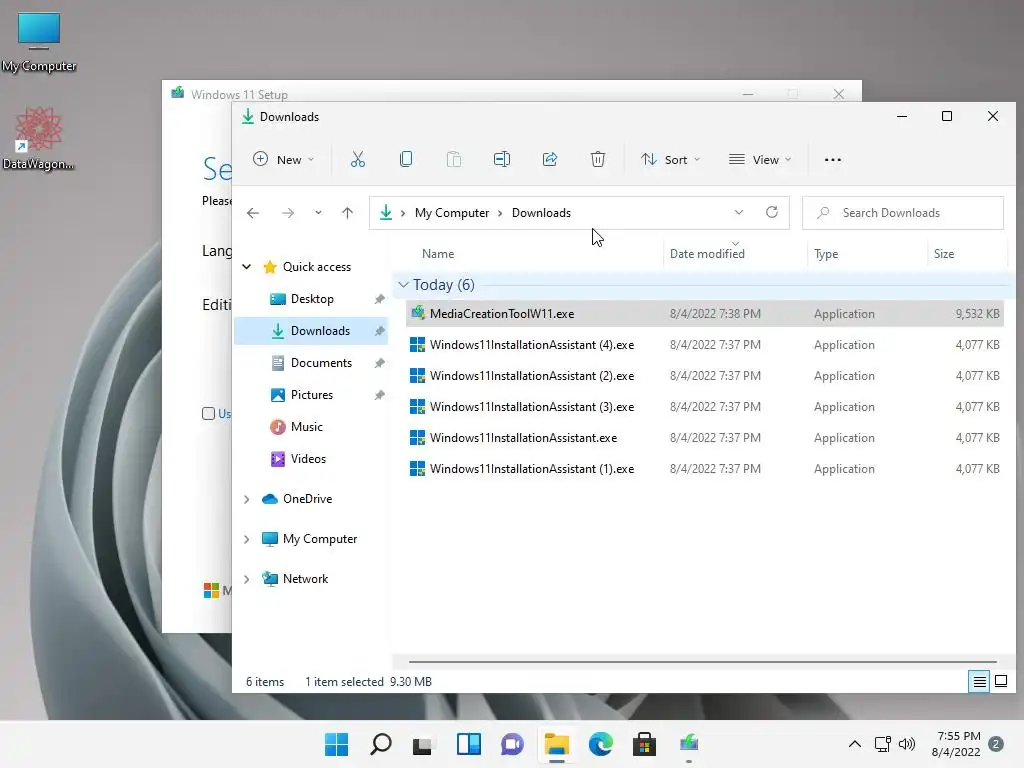Open Windows Start menu on taskbar
The width and height of the screenshot is (1024, 768).
(336, 744)
